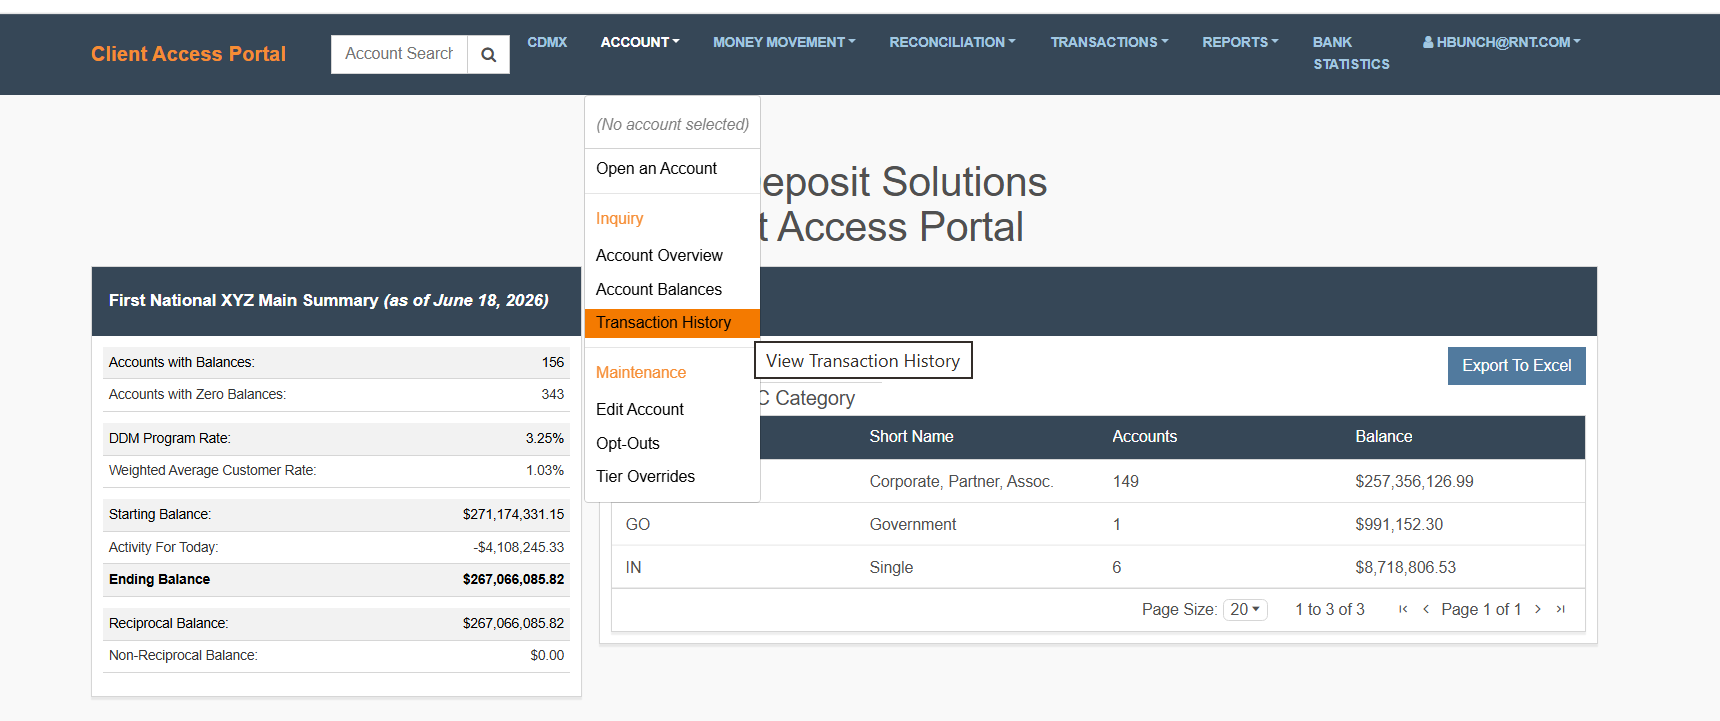Click the Export To Excel button
This screenshot has height=721, width=1720.
point(1516,366)
